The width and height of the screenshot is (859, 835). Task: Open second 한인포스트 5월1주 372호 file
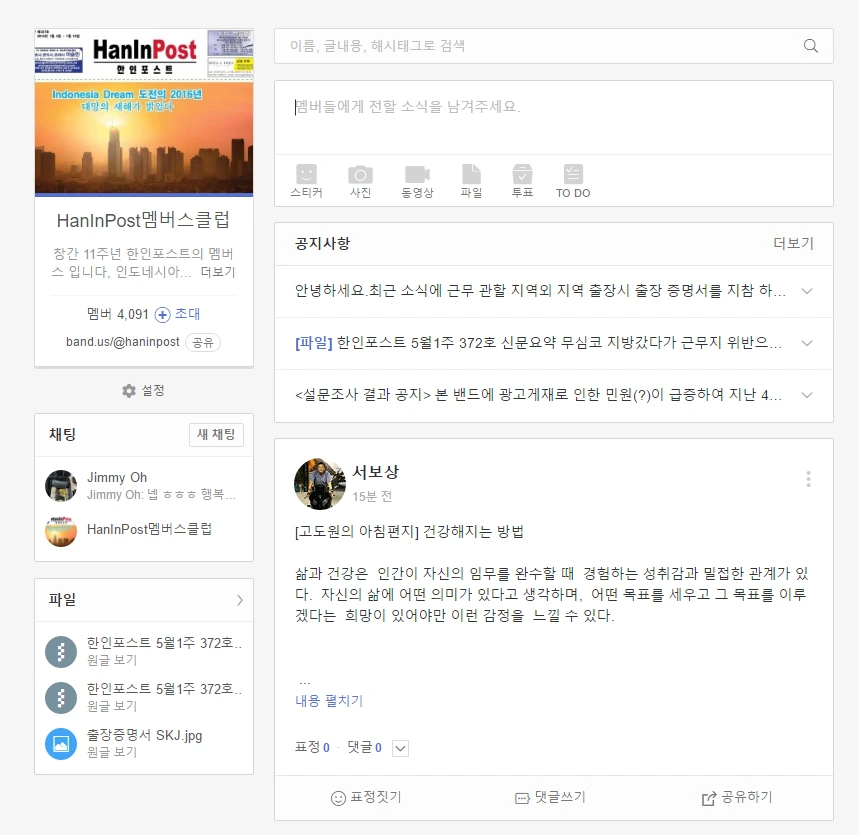coord(164,689)
